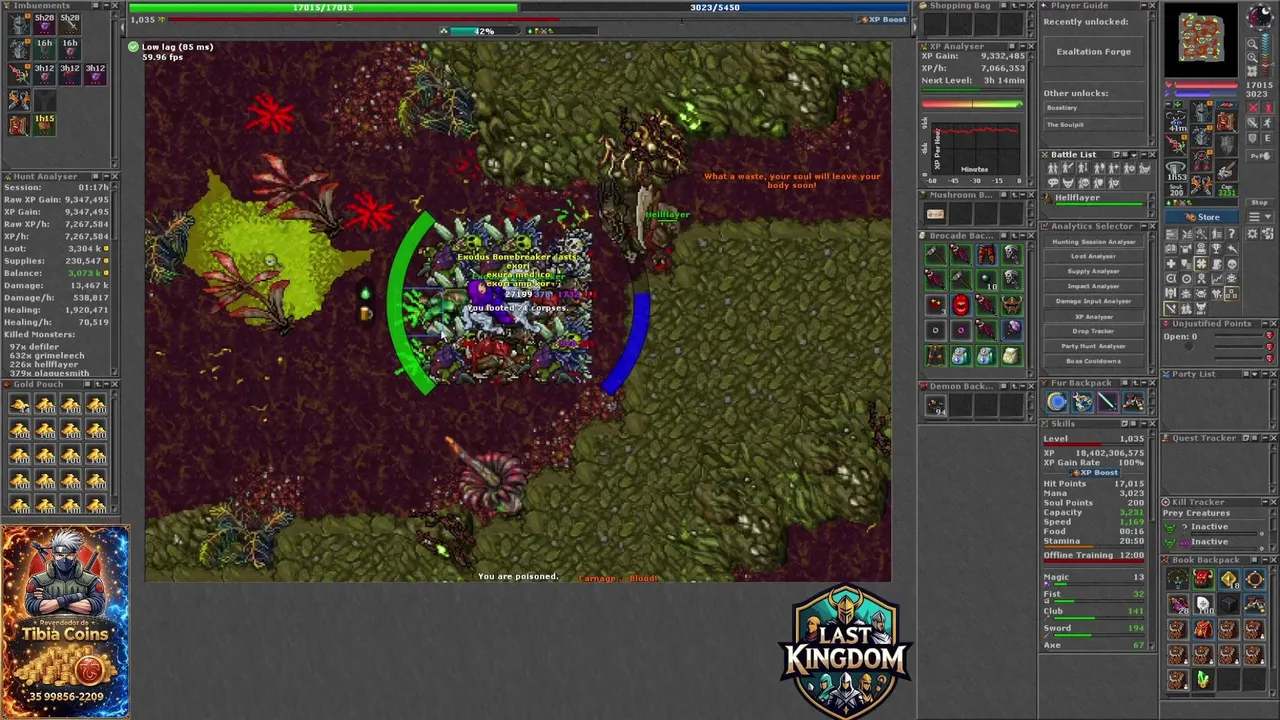Click the highlighted crossed-sword icon in bottom row
This screenshot has width=1280, height=720.
1171,308
